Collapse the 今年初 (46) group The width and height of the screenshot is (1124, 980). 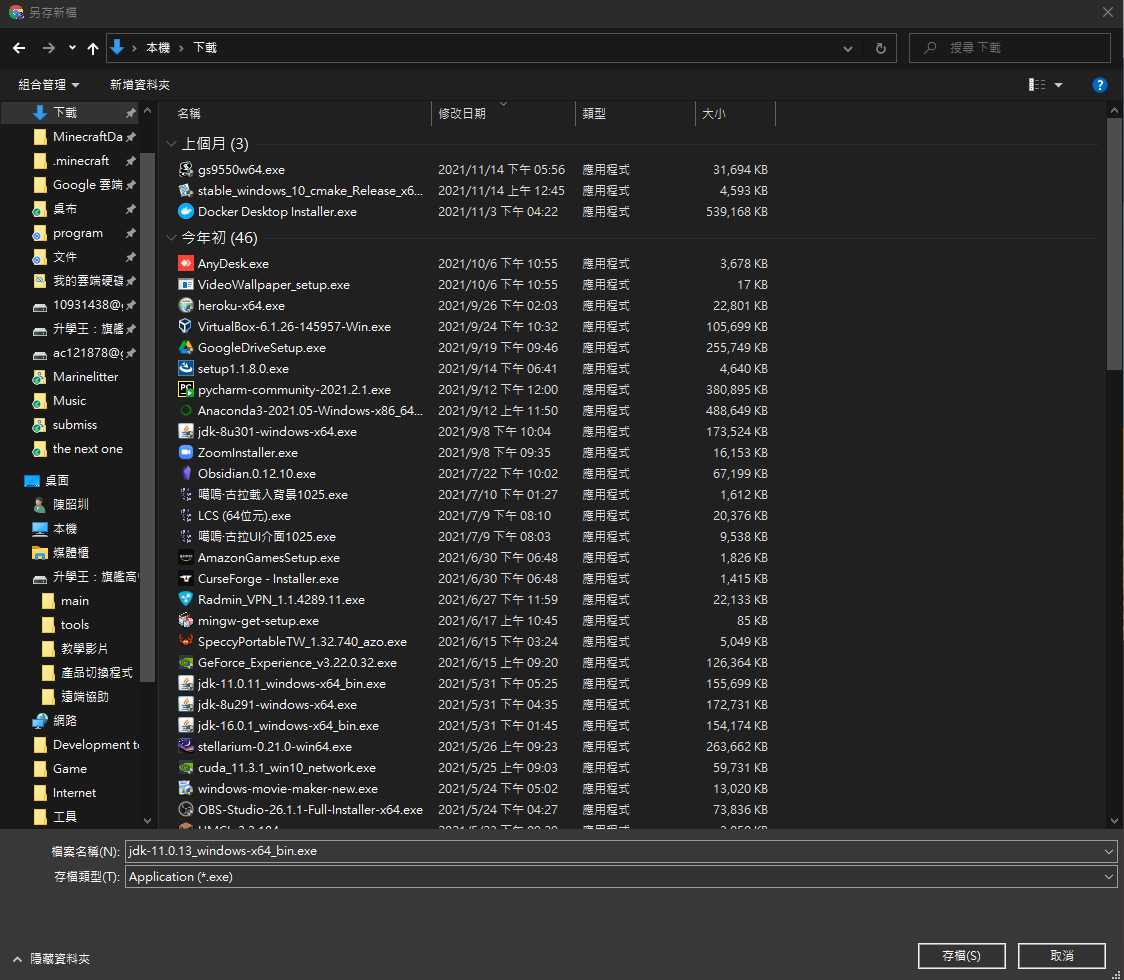click(171, 237)
